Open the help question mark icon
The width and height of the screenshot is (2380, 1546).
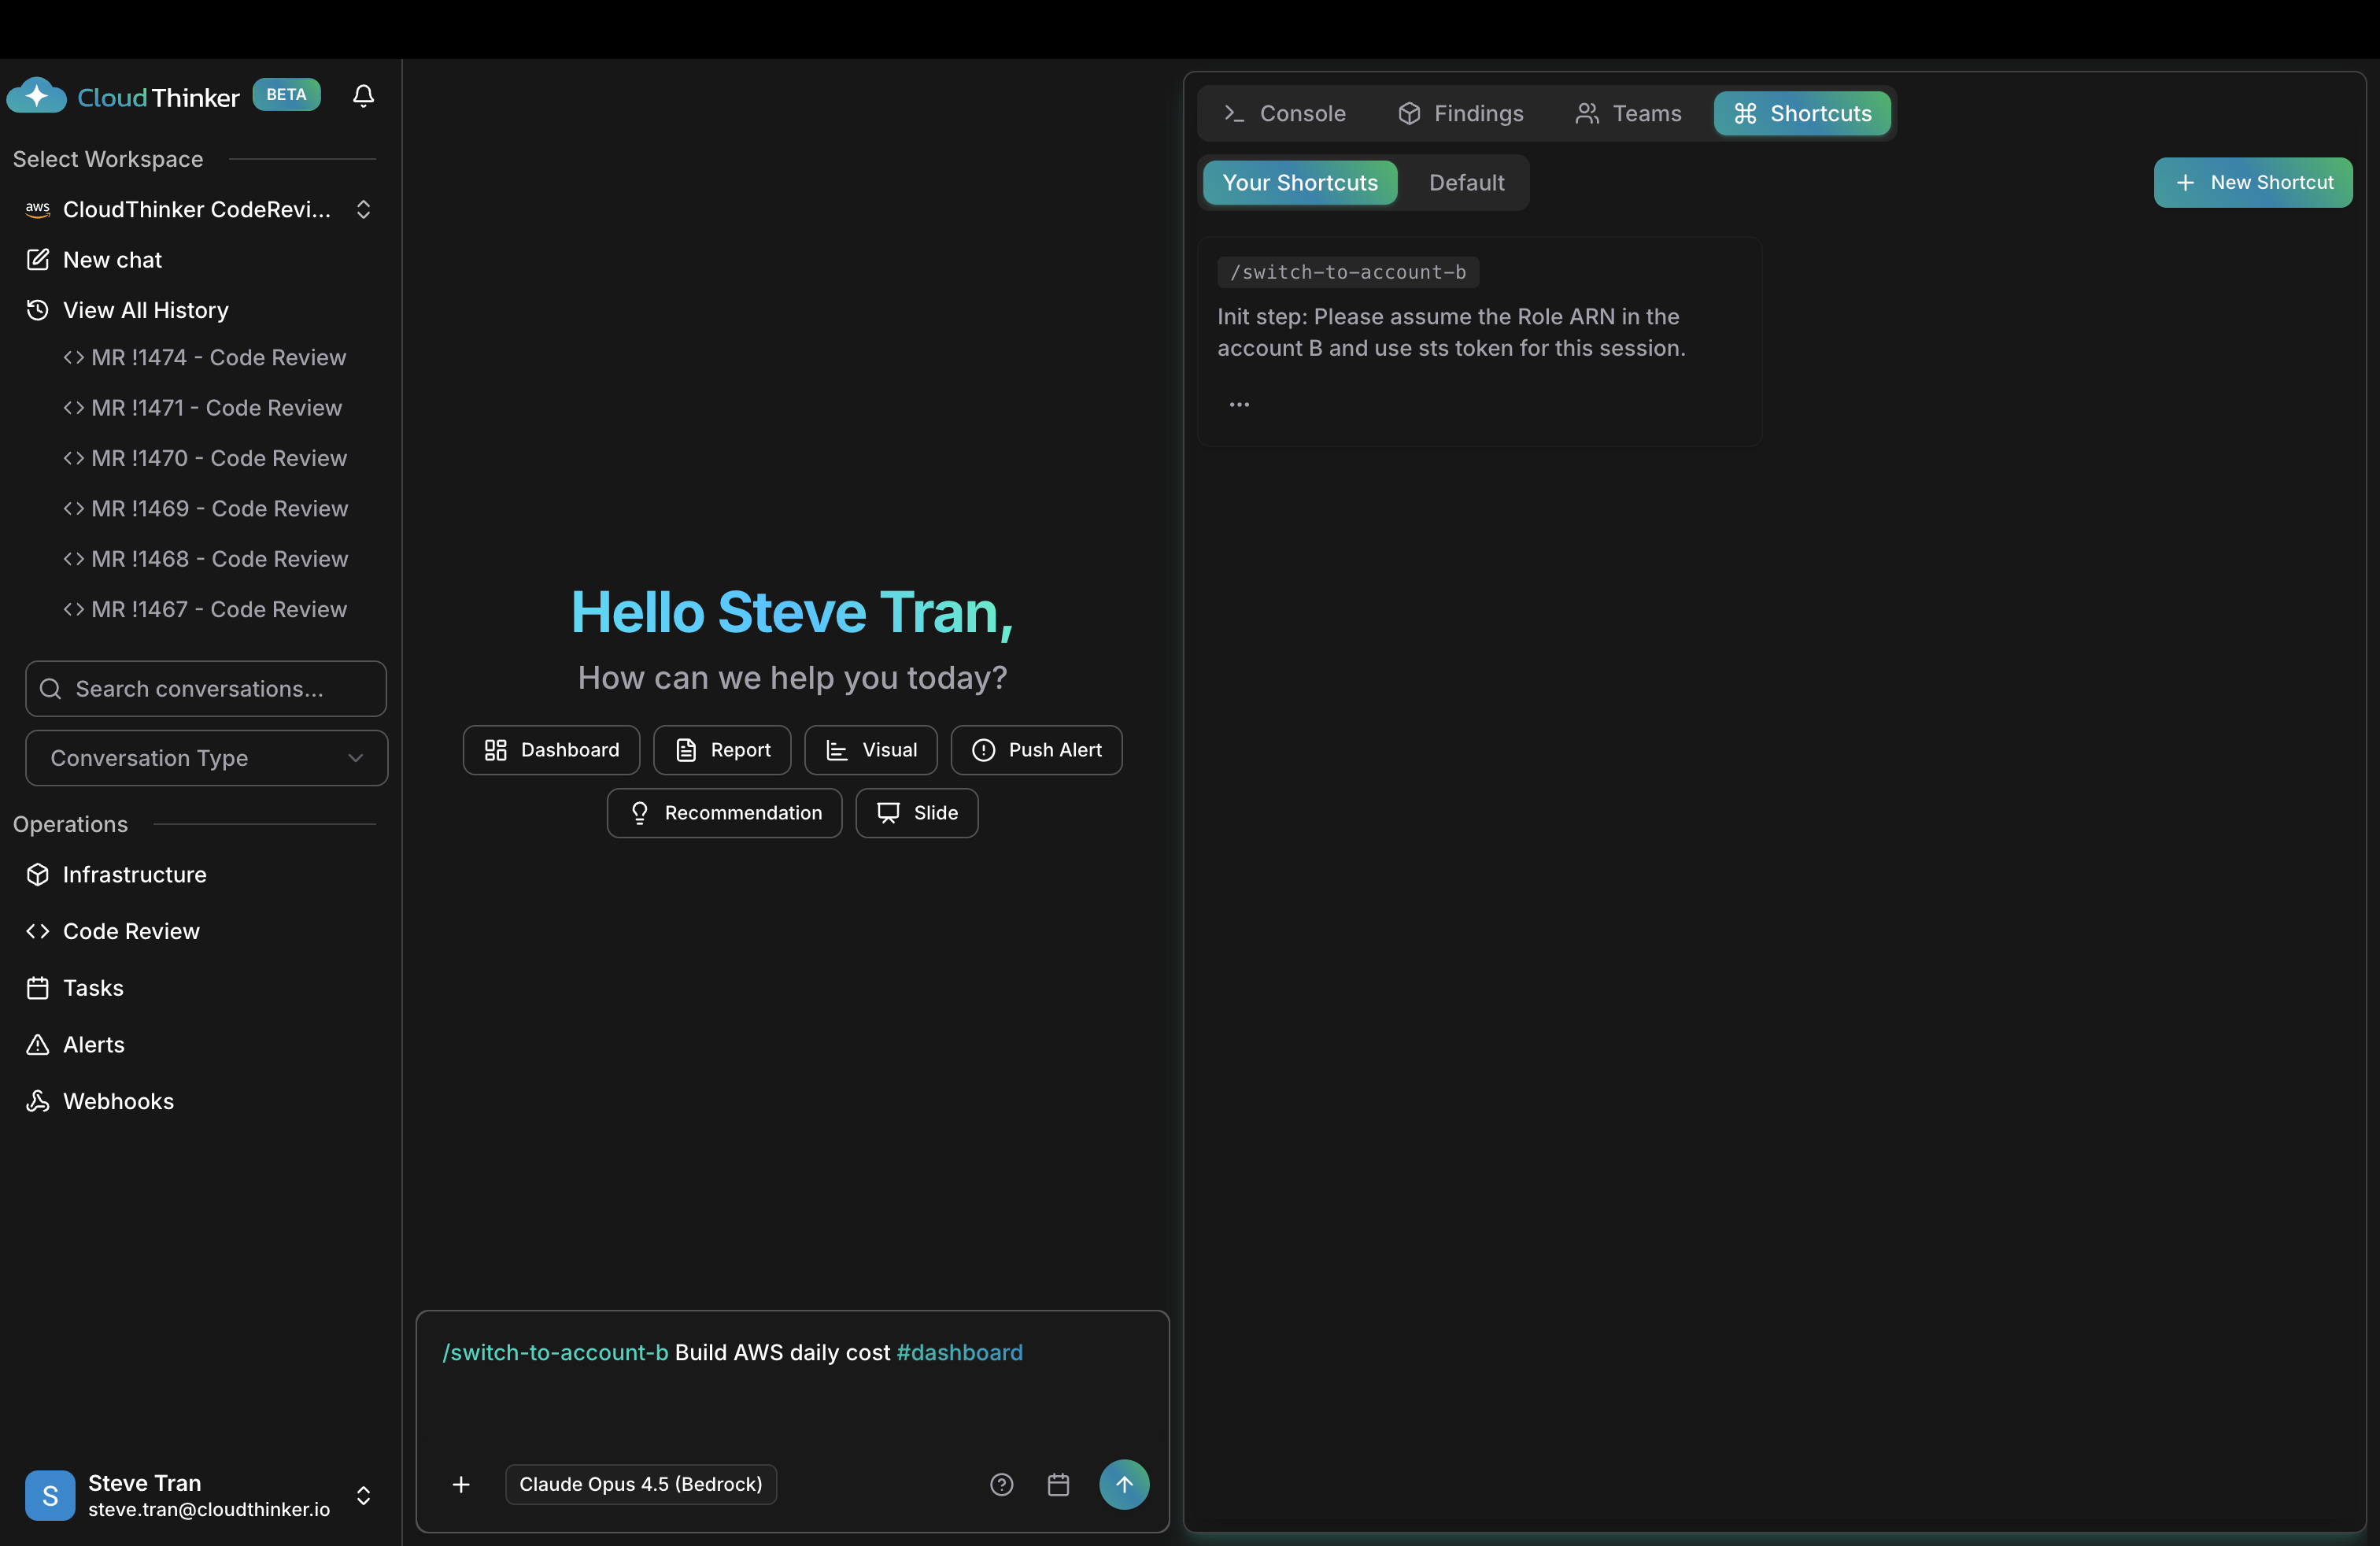coord(1001,1484)
